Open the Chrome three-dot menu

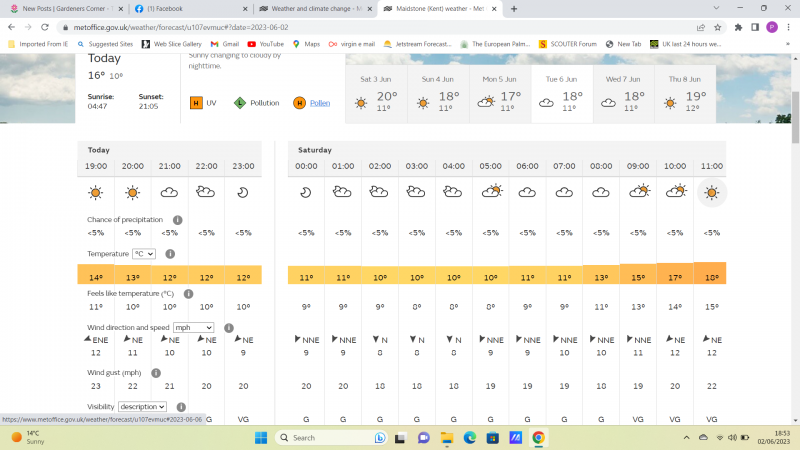point(788,27)
